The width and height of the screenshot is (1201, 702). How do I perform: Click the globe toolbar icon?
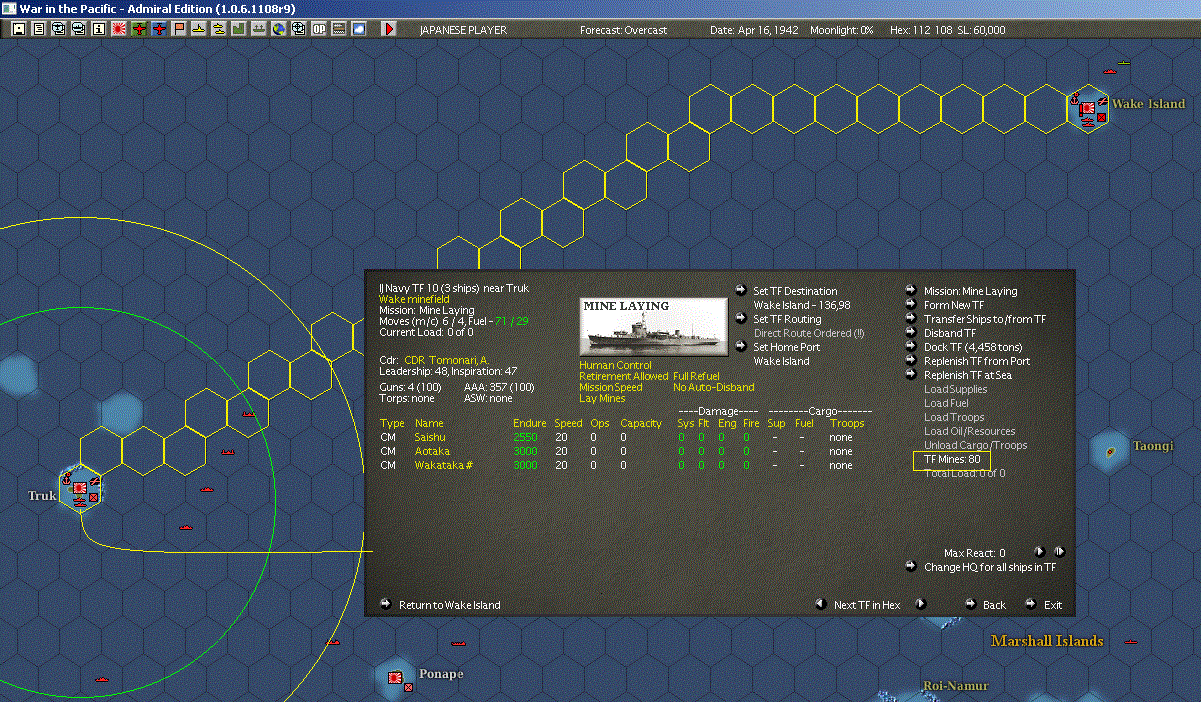278,29
